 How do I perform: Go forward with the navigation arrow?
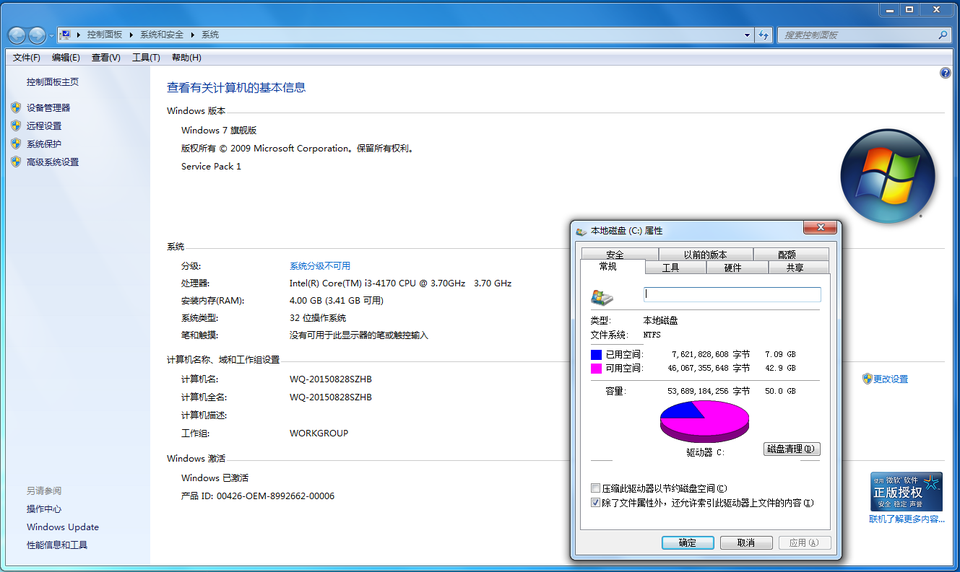tap(37, 36)
